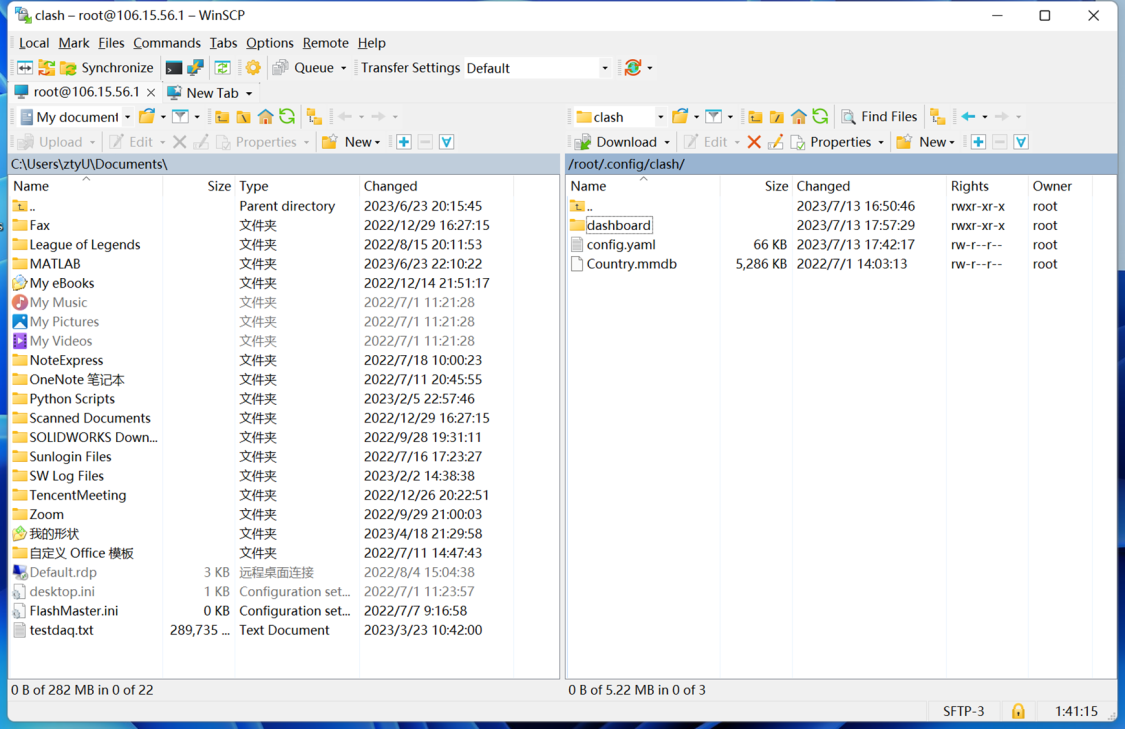Go to local root directory icon

244,116
